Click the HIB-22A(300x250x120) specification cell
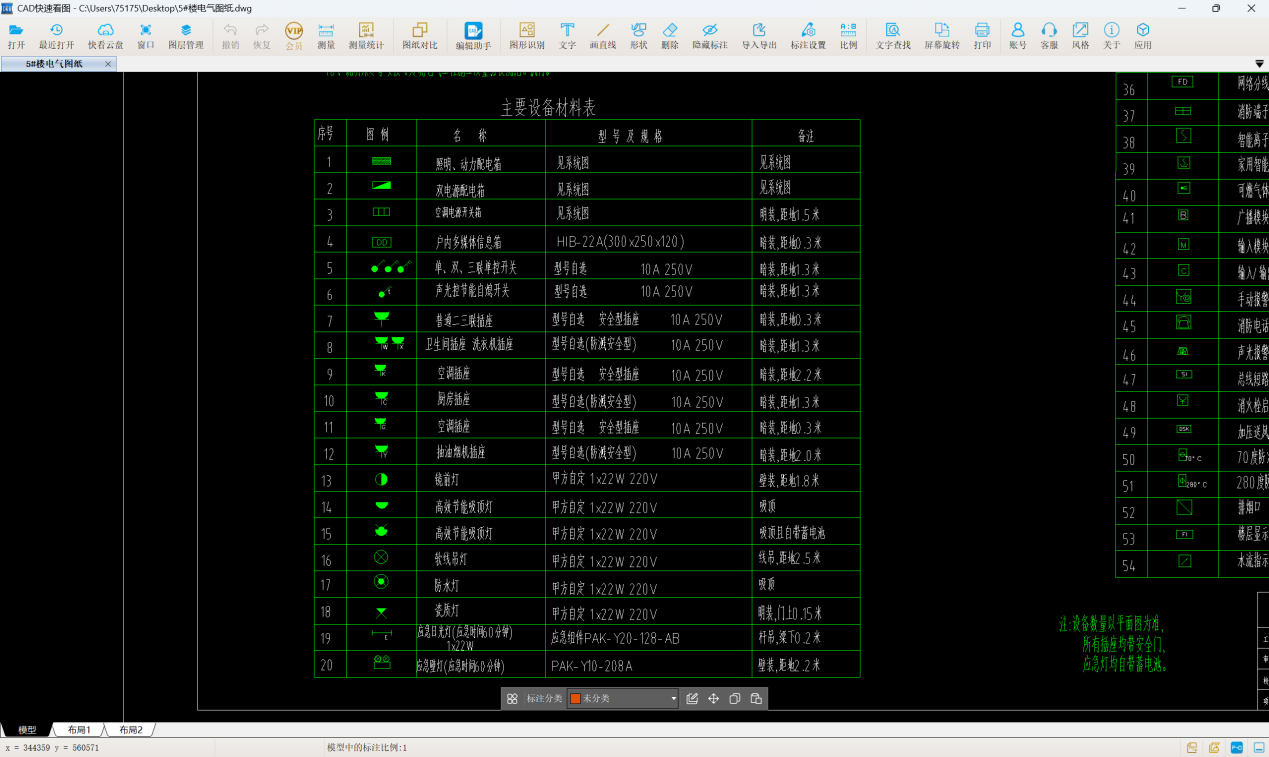This screenshot has height=757, width=1269. pyautogui.click(x=621, y=241)
